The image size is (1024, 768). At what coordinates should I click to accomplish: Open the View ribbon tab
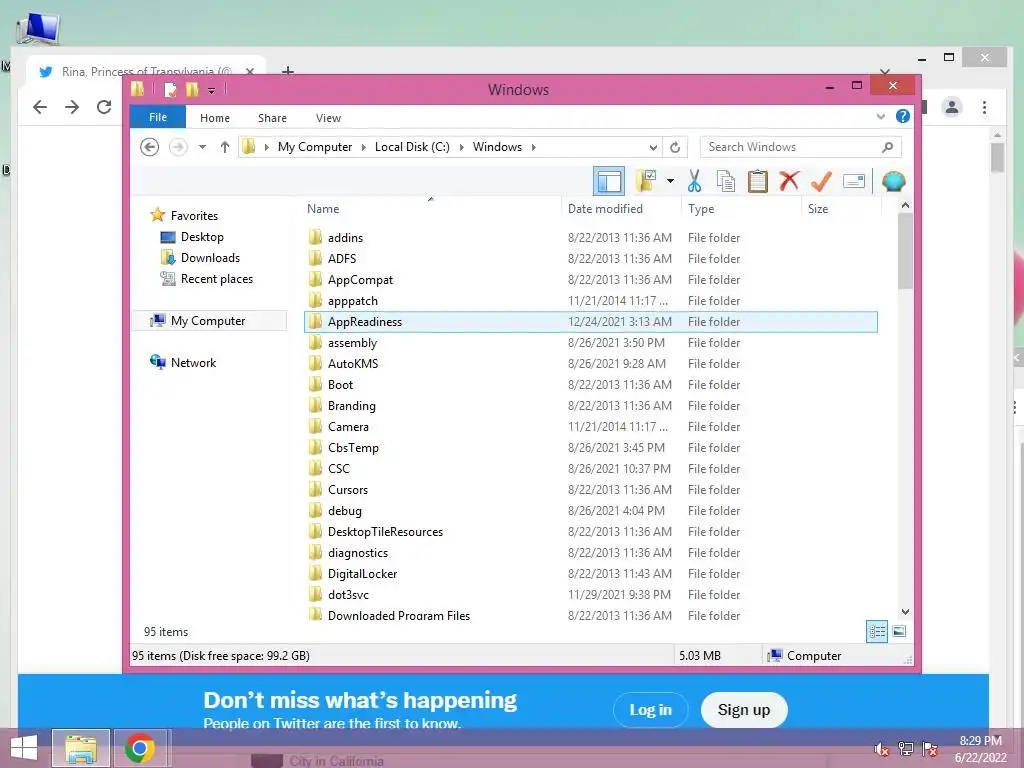pos(328,118)
